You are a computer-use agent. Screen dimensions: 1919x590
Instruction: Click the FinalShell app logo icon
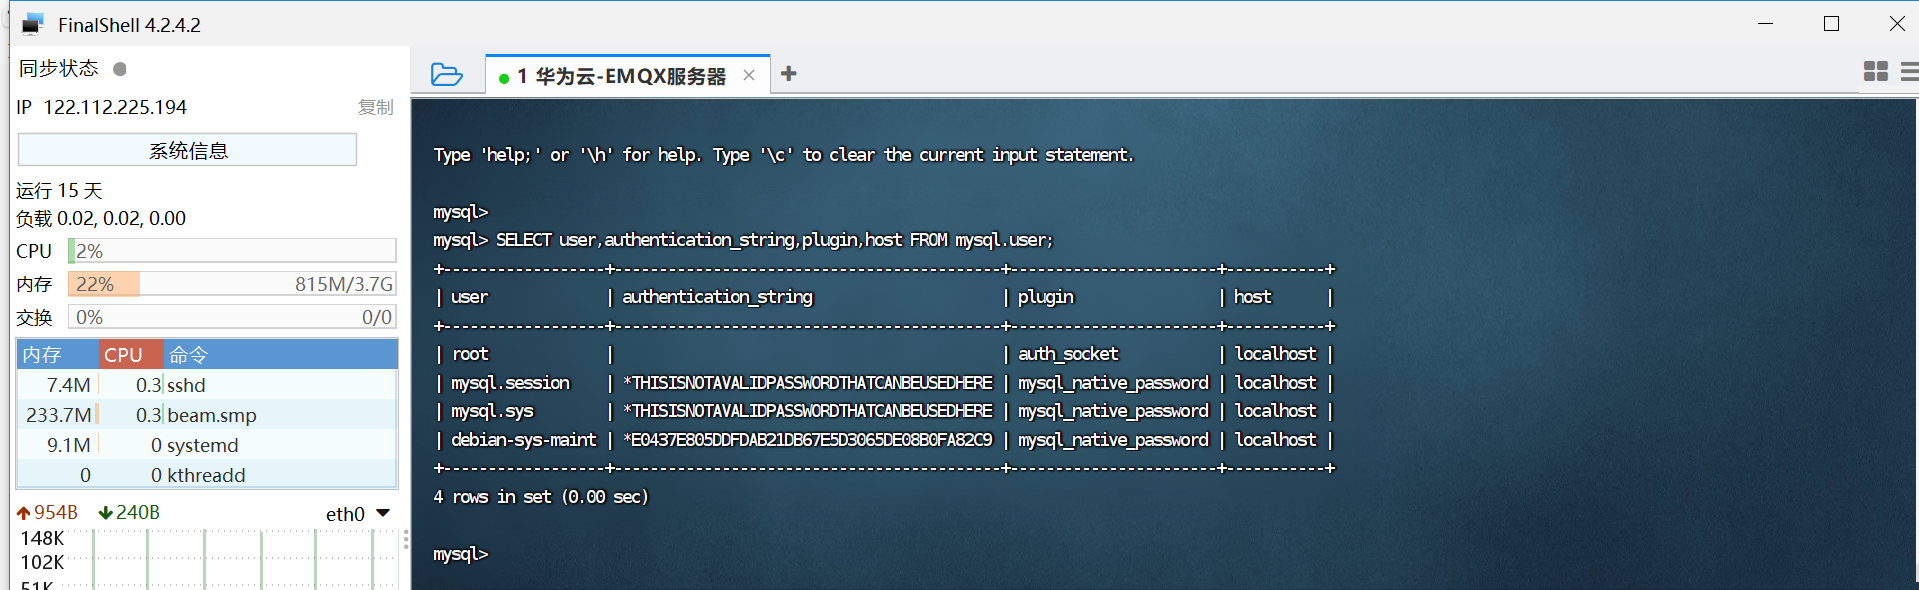click(33, 24)
